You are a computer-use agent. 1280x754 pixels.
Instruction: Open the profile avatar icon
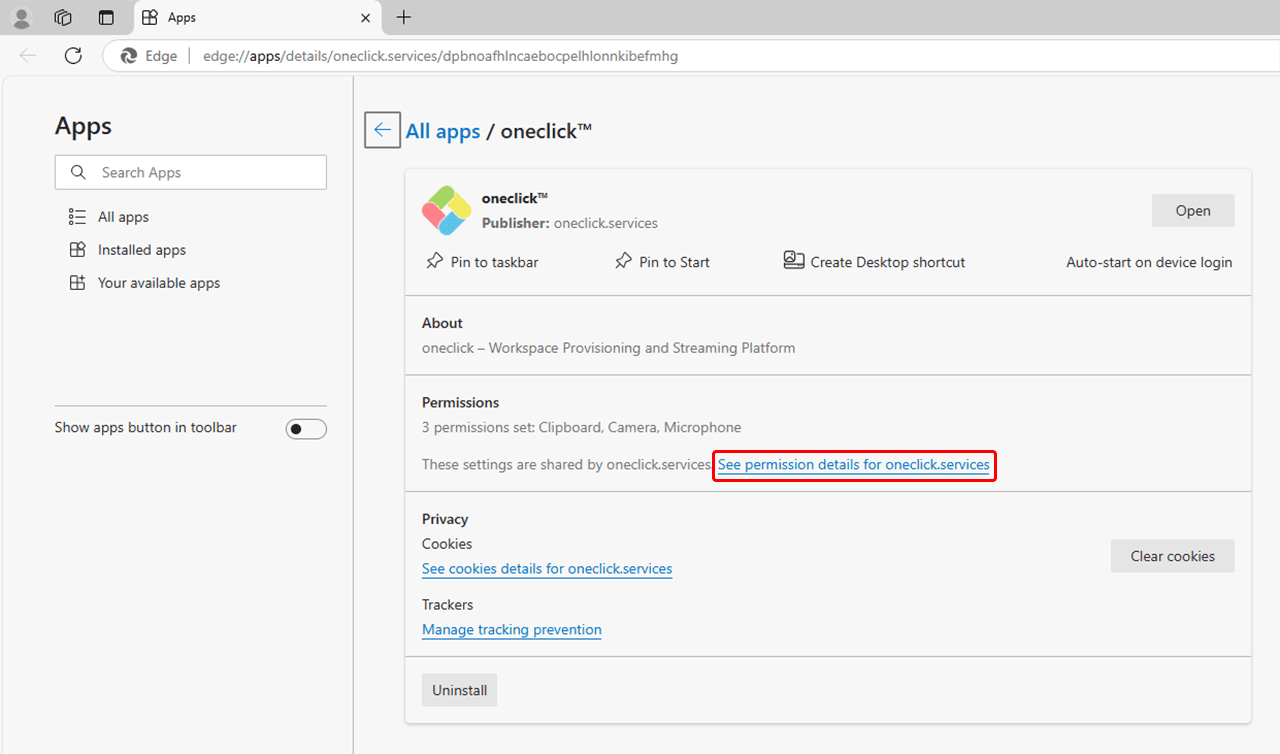pyautogui.click(x=21, y=17)
